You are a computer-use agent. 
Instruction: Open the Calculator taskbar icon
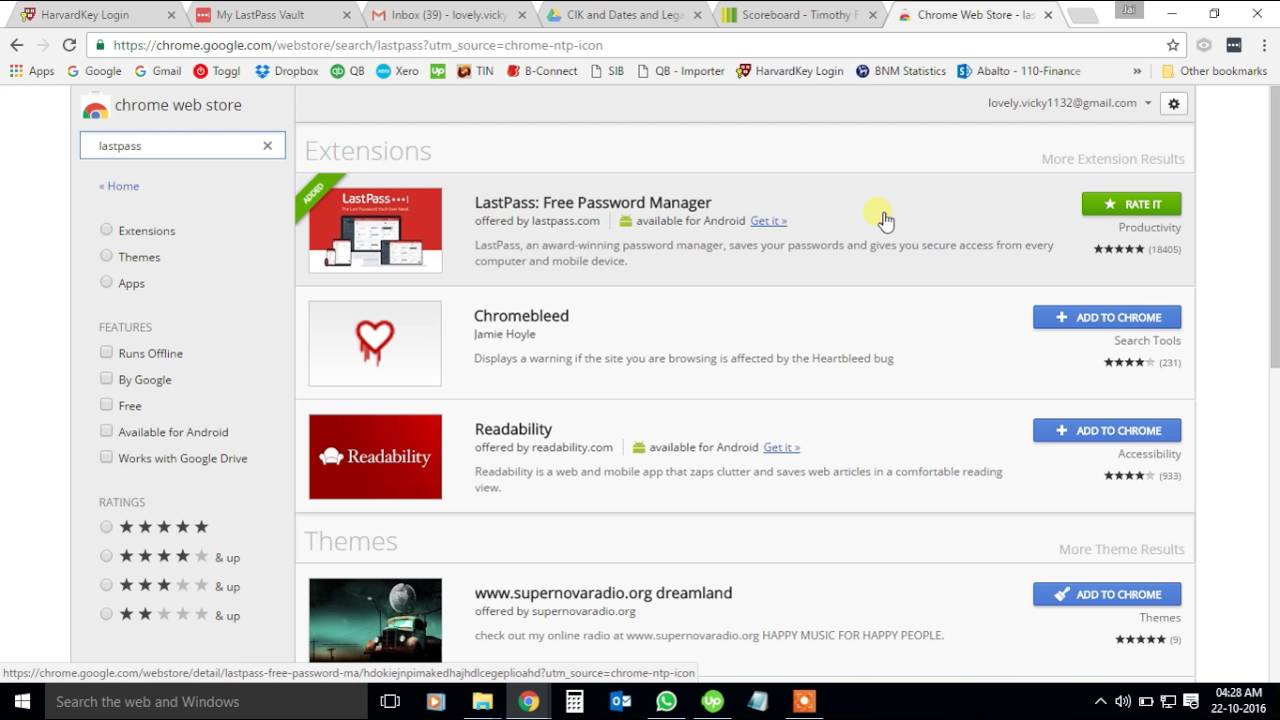(x=574, y=701)
